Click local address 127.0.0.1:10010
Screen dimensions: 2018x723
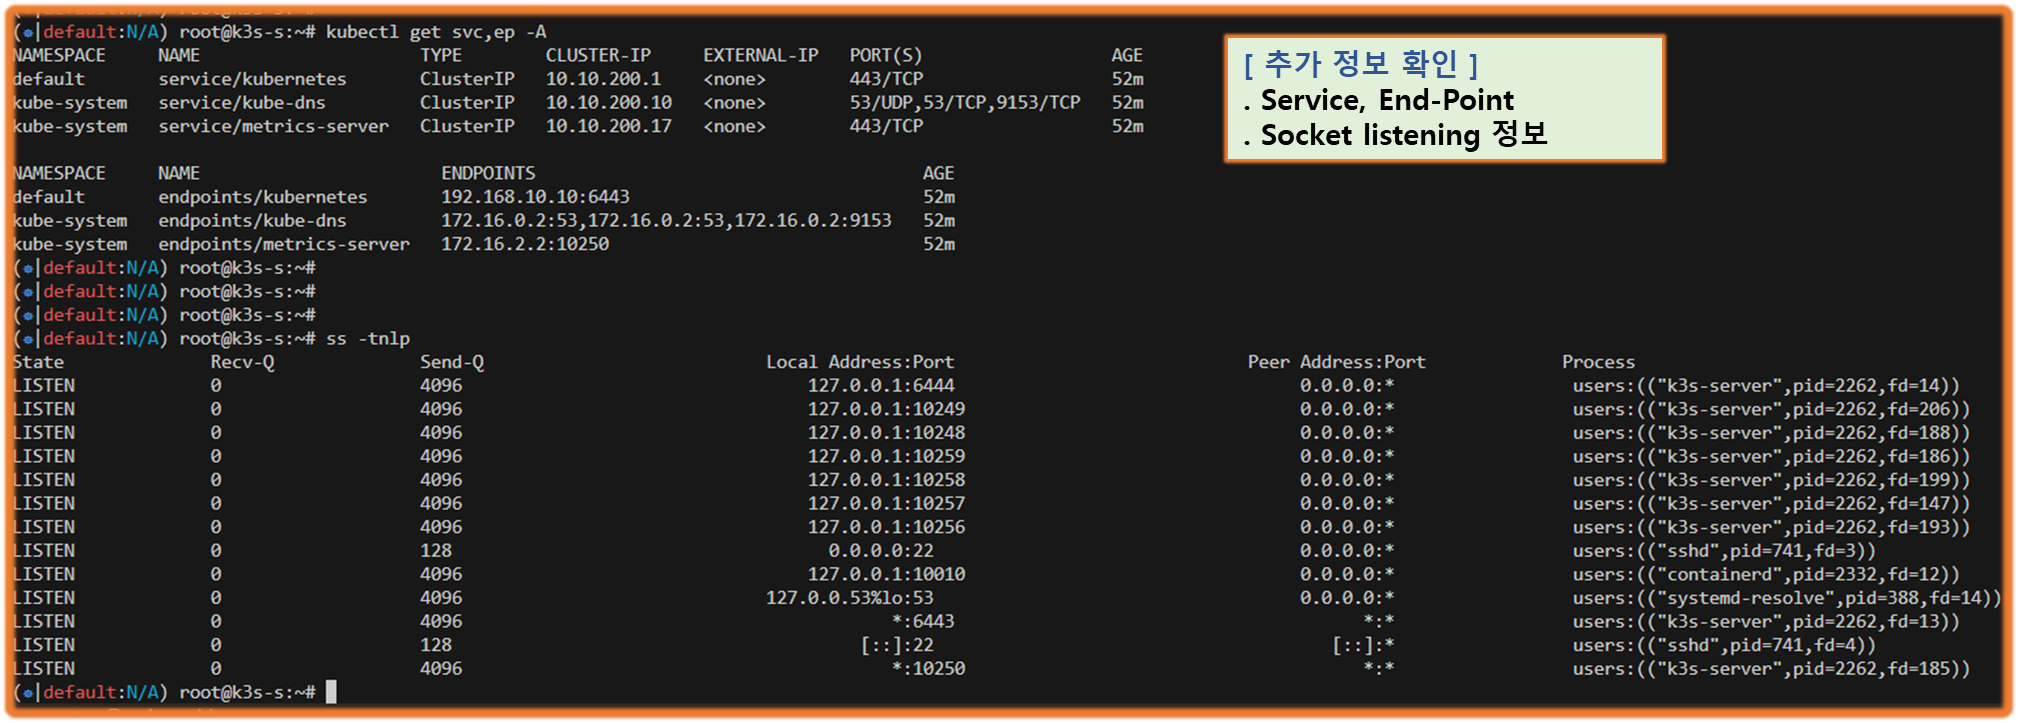(x=886, y=575)
